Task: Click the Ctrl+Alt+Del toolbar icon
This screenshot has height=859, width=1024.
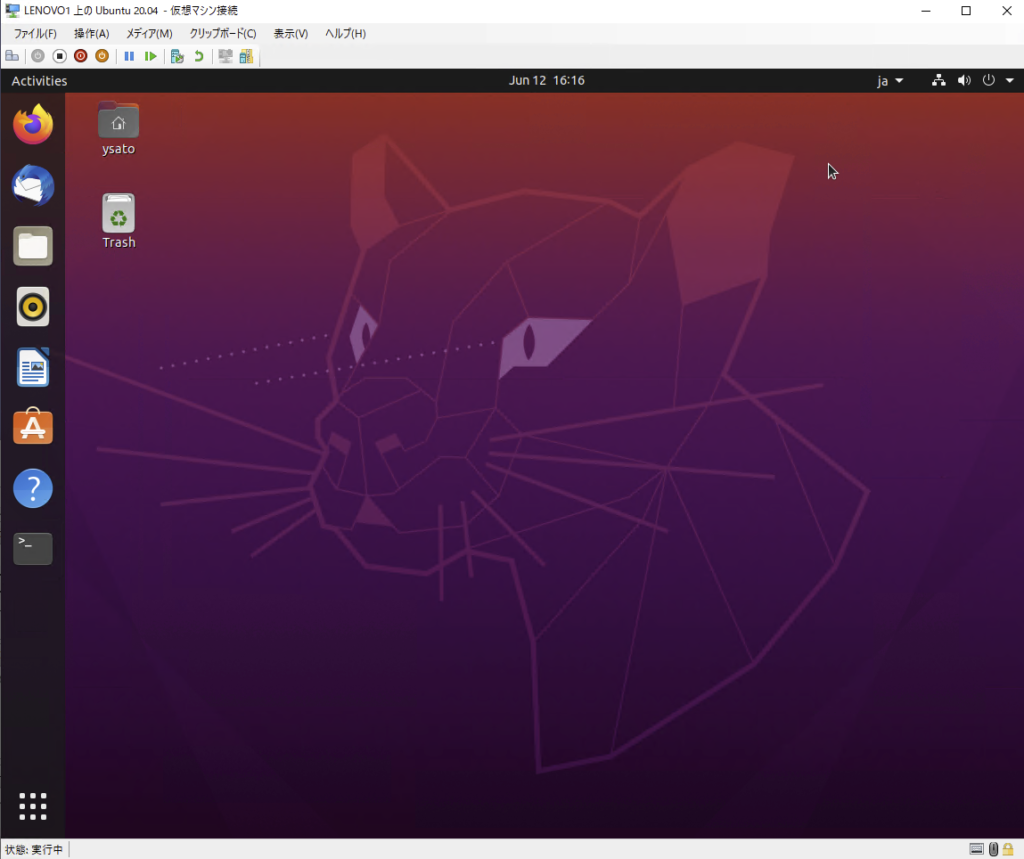Action: coord(12,56)
